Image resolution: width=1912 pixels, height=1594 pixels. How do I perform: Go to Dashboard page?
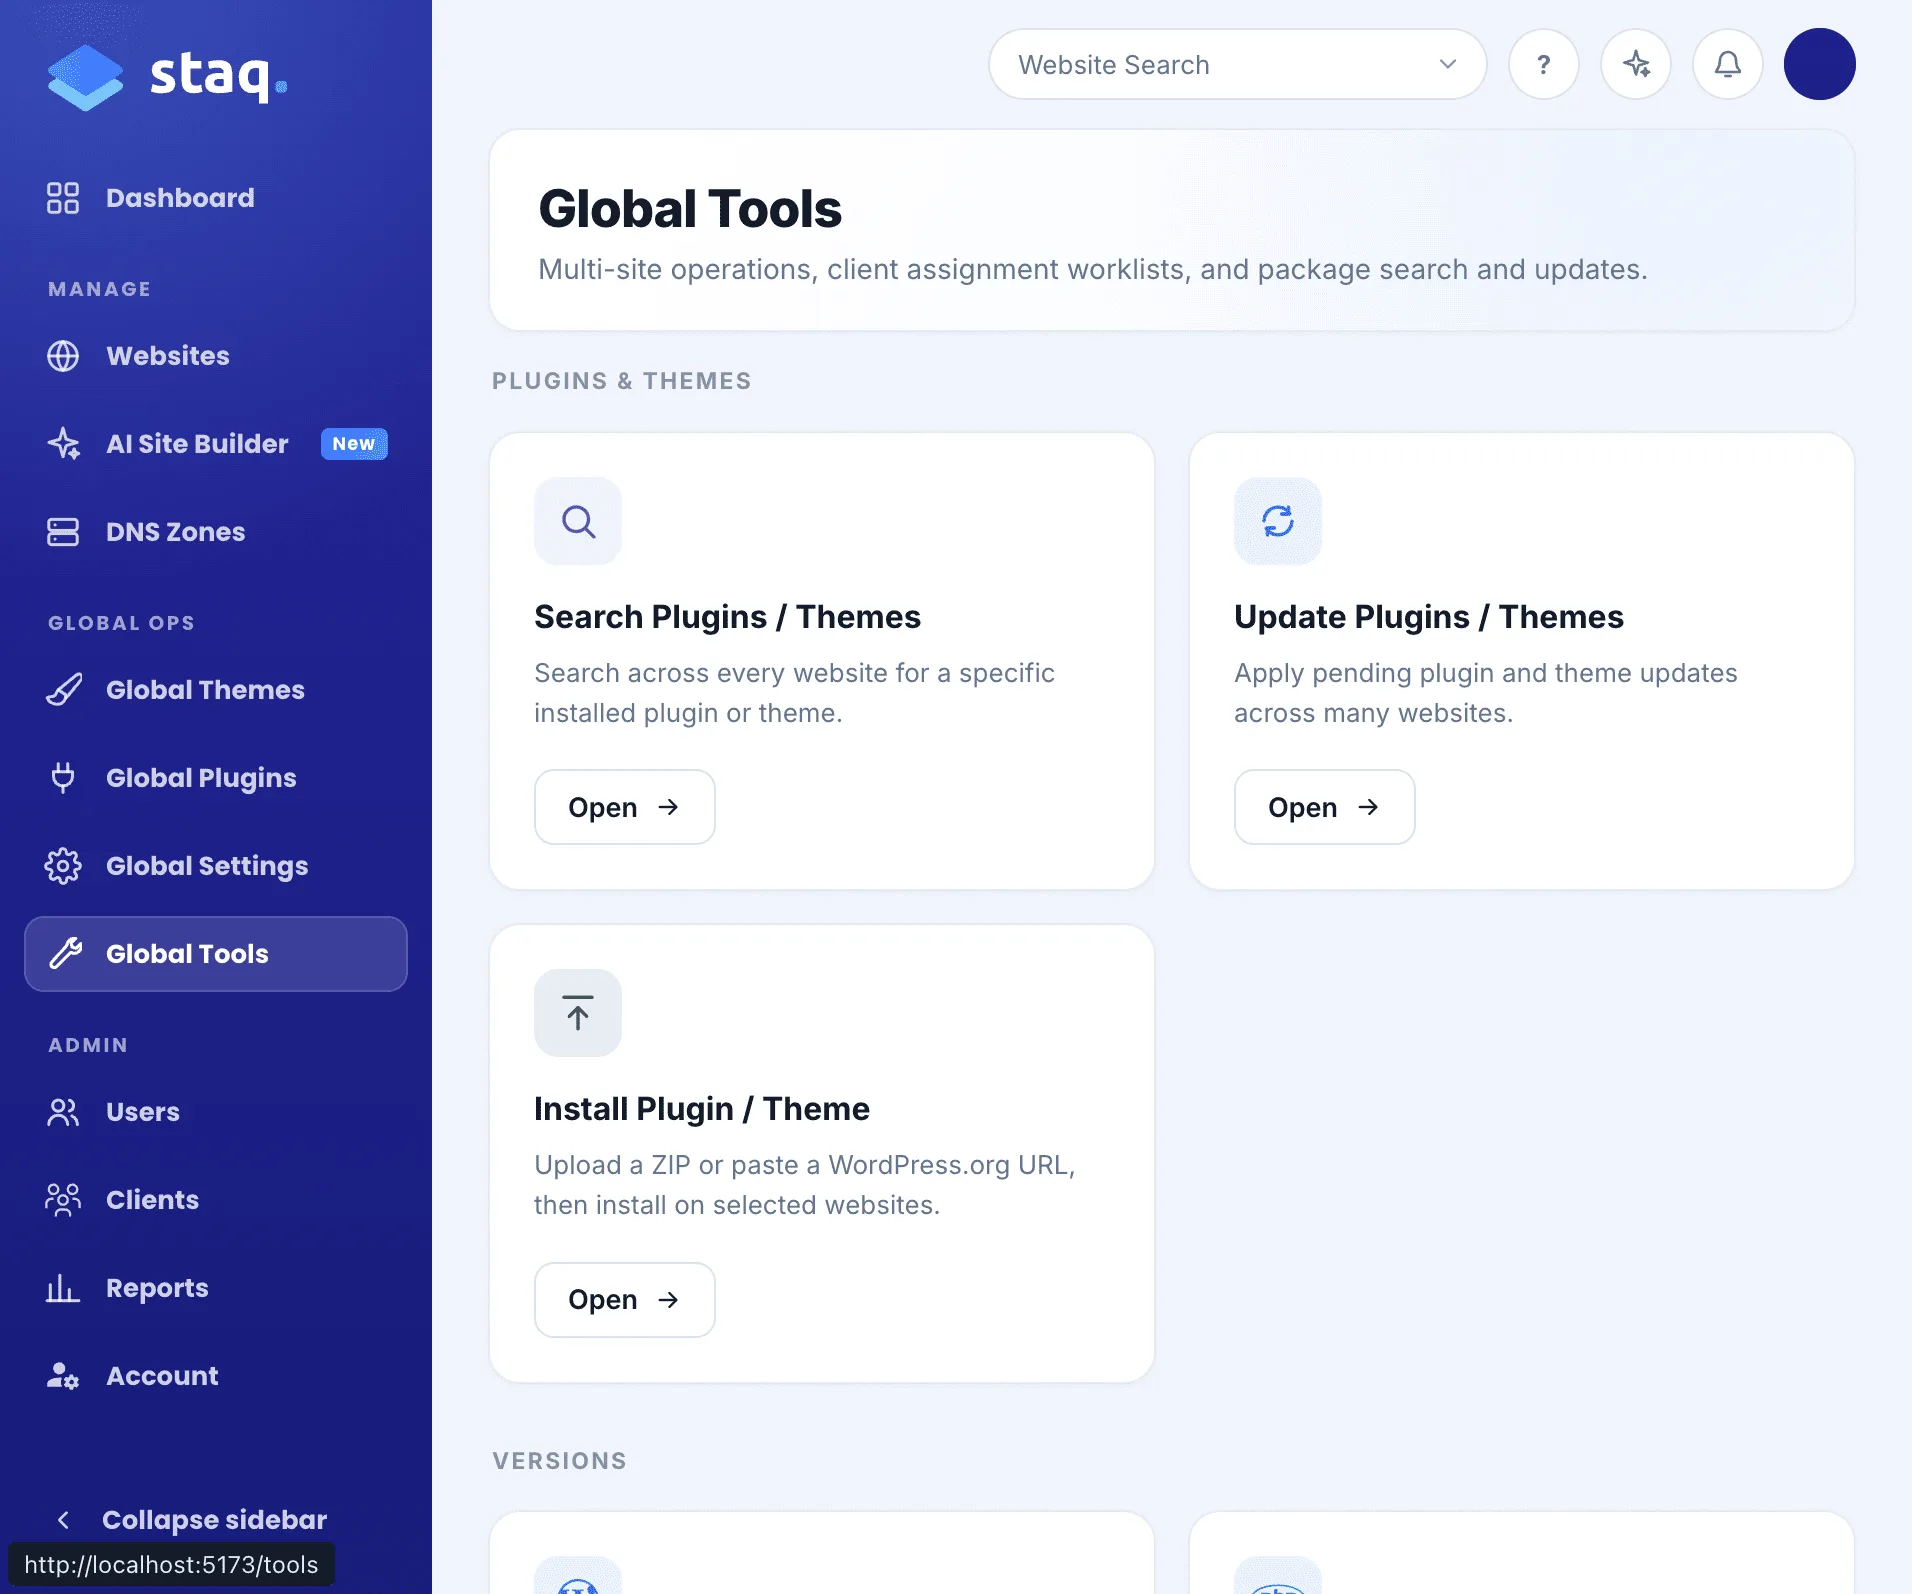tap(216, 198)
